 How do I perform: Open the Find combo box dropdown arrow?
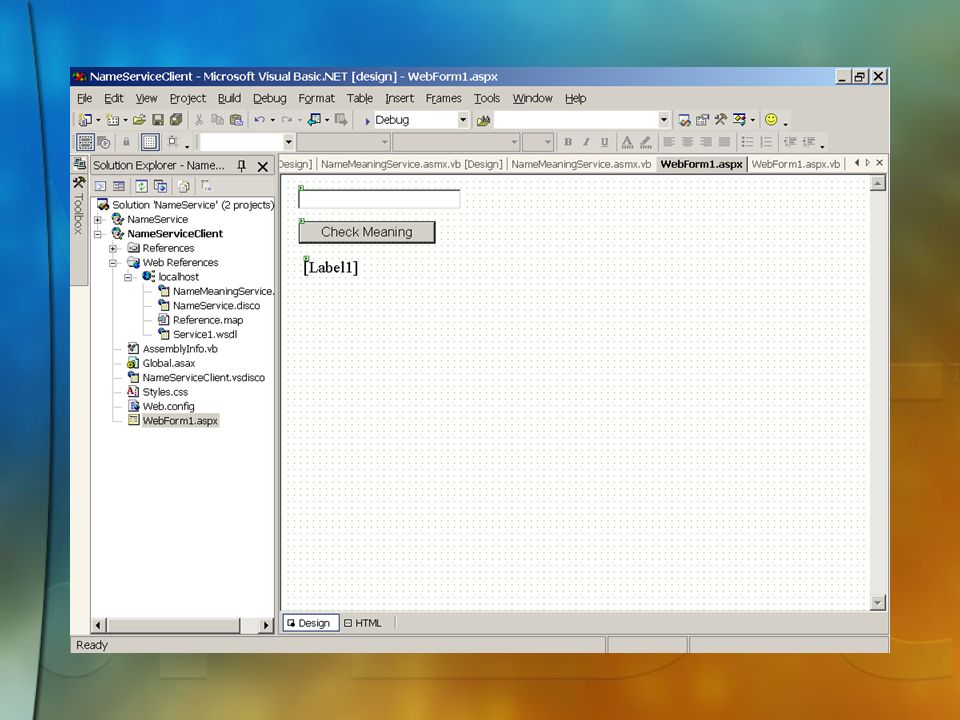click(664, 121)
